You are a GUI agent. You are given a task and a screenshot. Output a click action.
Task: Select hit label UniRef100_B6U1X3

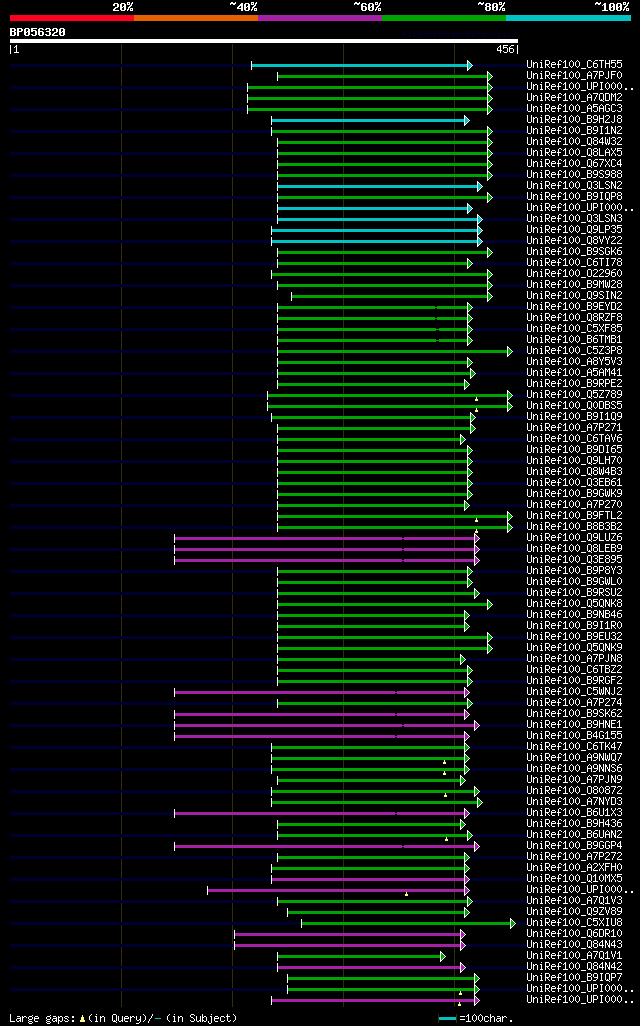pos(575,813)
